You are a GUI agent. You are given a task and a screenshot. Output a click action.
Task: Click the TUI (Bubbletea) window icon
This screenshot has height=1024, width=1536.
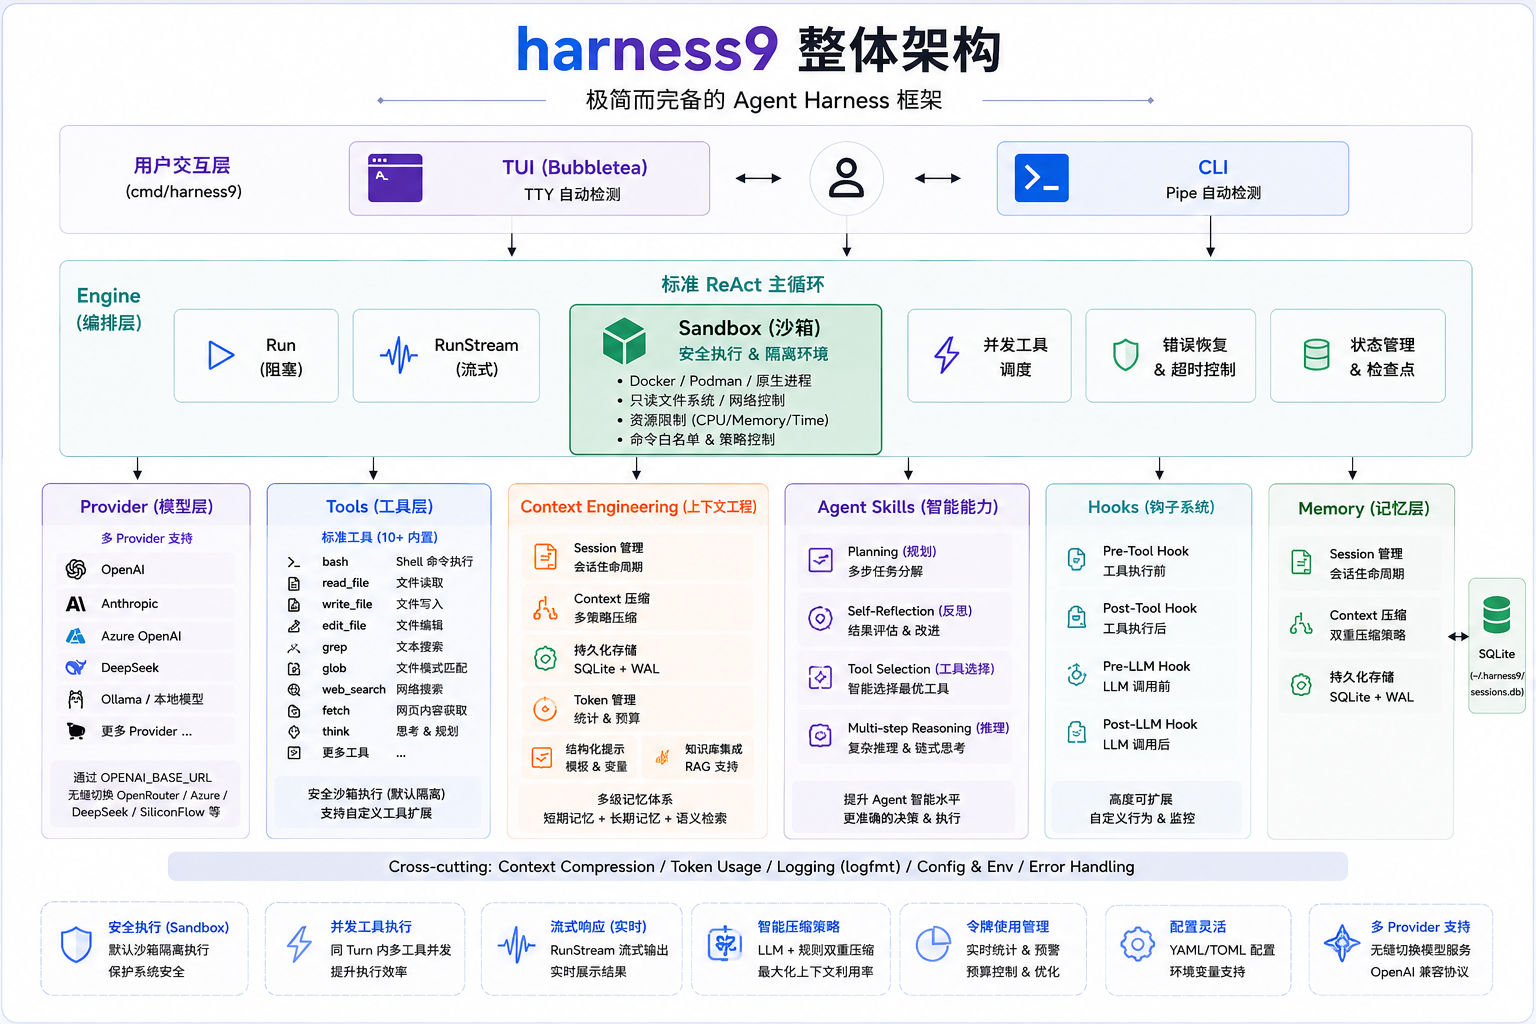click(395, 178)
